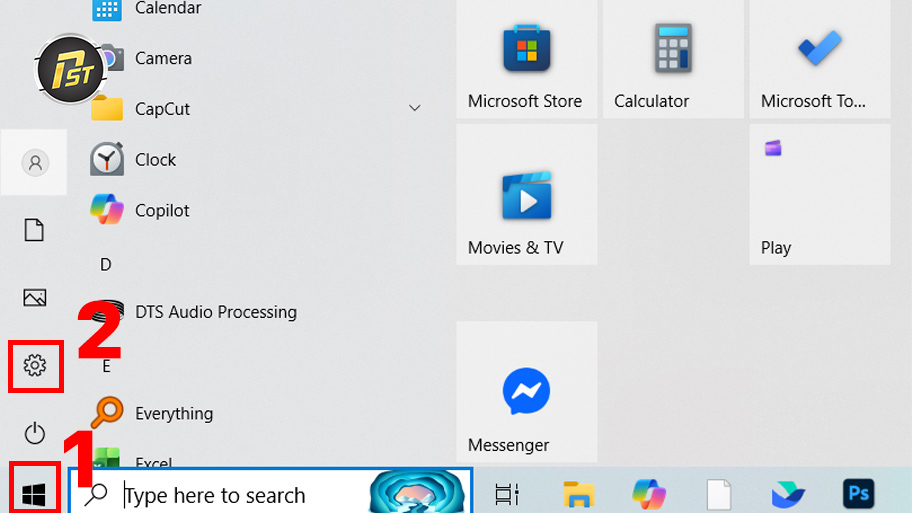Open the Documents icon in Start sidebar
Screen dimensions: 912x513
pos(34,230)
